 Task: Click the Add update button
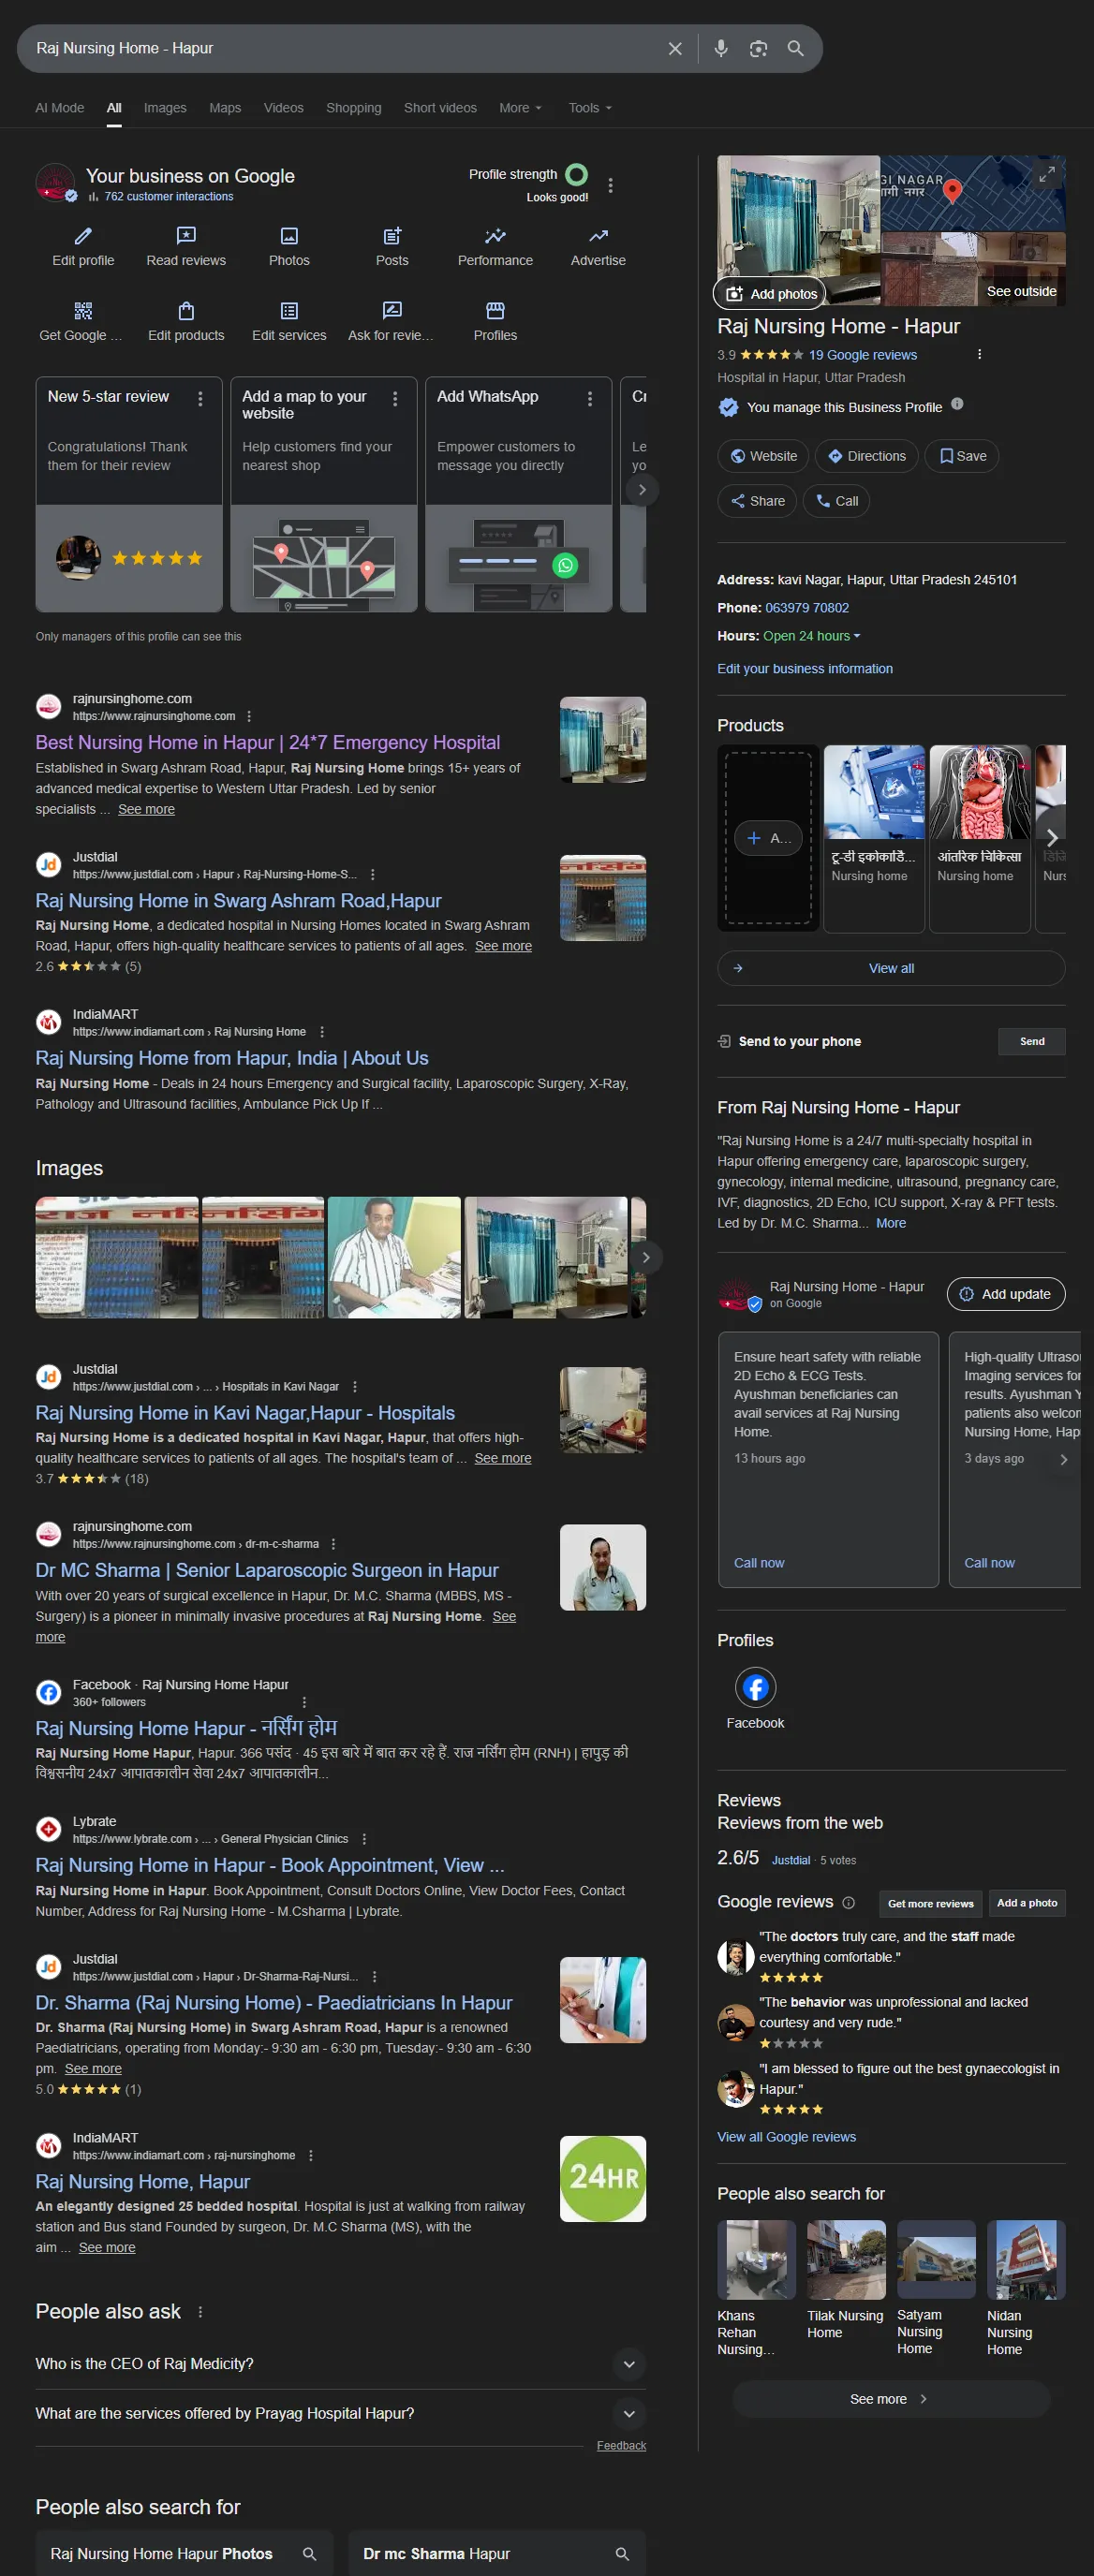pyautogui.click(x=1005, y=1294)
